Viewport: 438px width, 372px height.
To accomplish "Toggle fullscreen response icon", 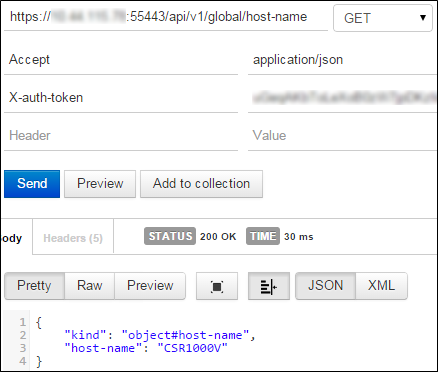I will coord(217,286).
